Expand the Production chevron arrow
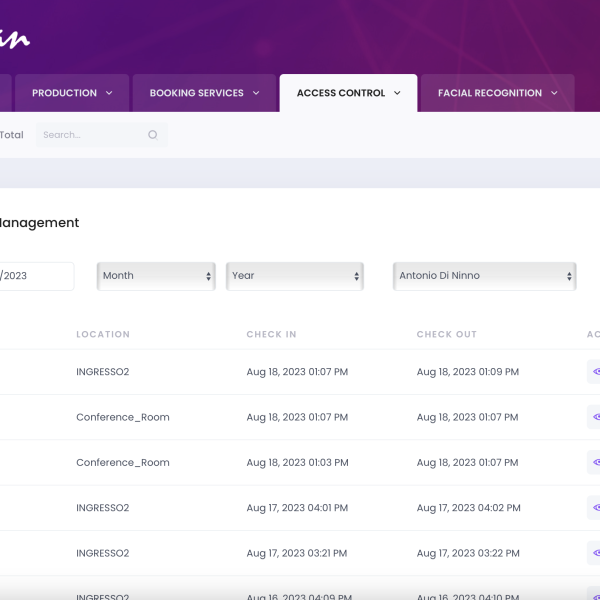Screen dimensions: 600x600 coord(109,93)
